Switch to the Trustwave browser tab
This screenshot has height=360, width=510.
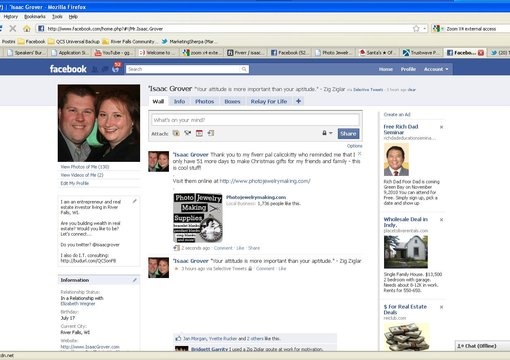pyautogui.click(x=422, y=53)
